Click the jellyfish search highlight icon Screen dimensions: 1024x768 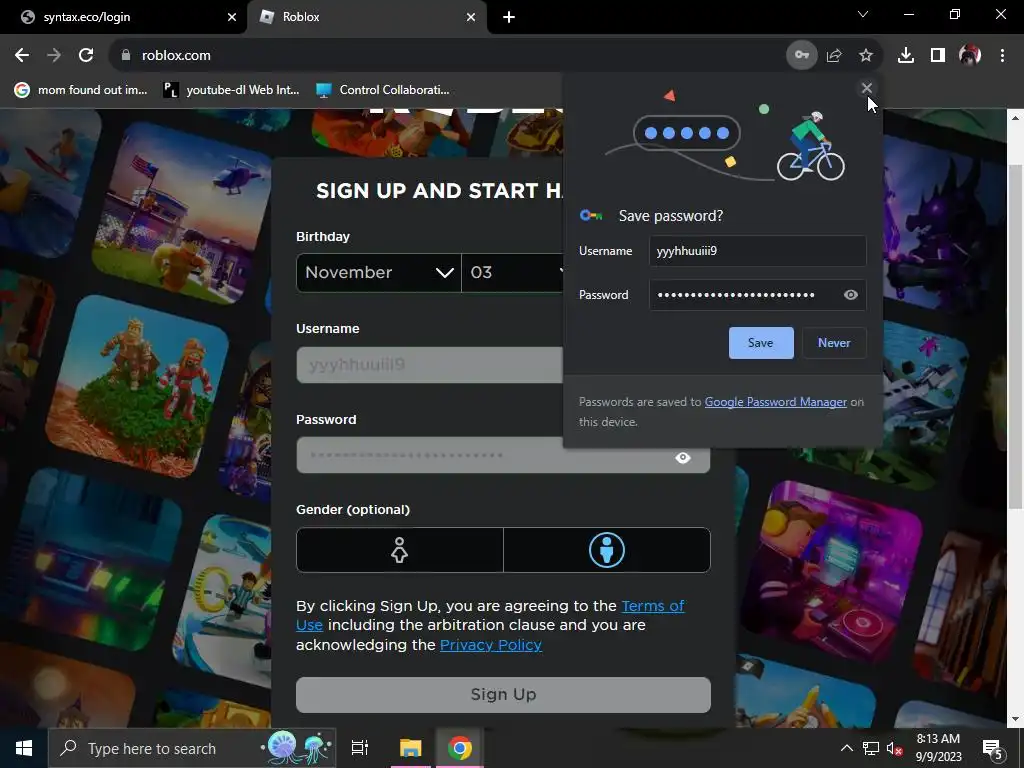pos(297,747)
